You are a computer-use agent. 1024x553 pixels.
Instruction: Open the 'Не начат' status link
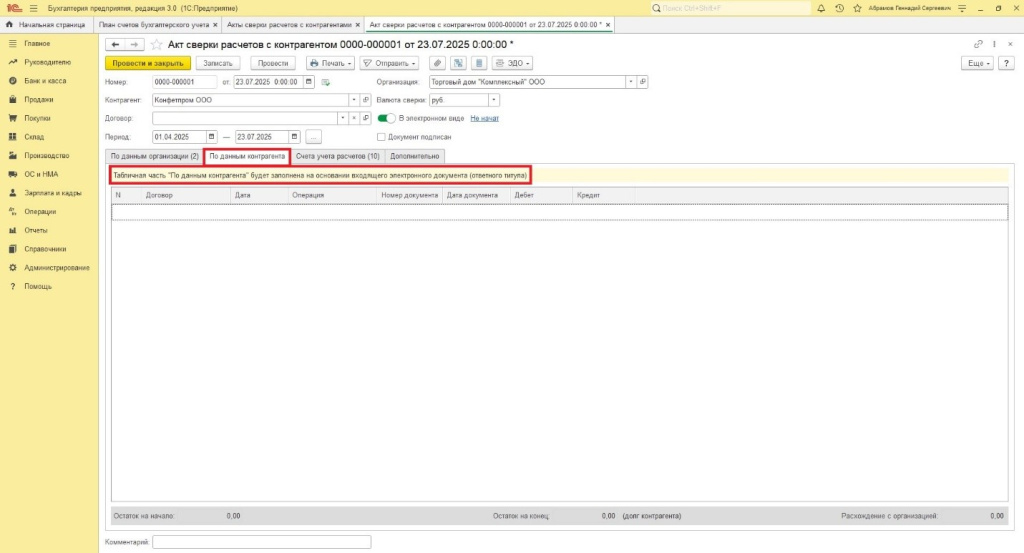click(484, 118)
